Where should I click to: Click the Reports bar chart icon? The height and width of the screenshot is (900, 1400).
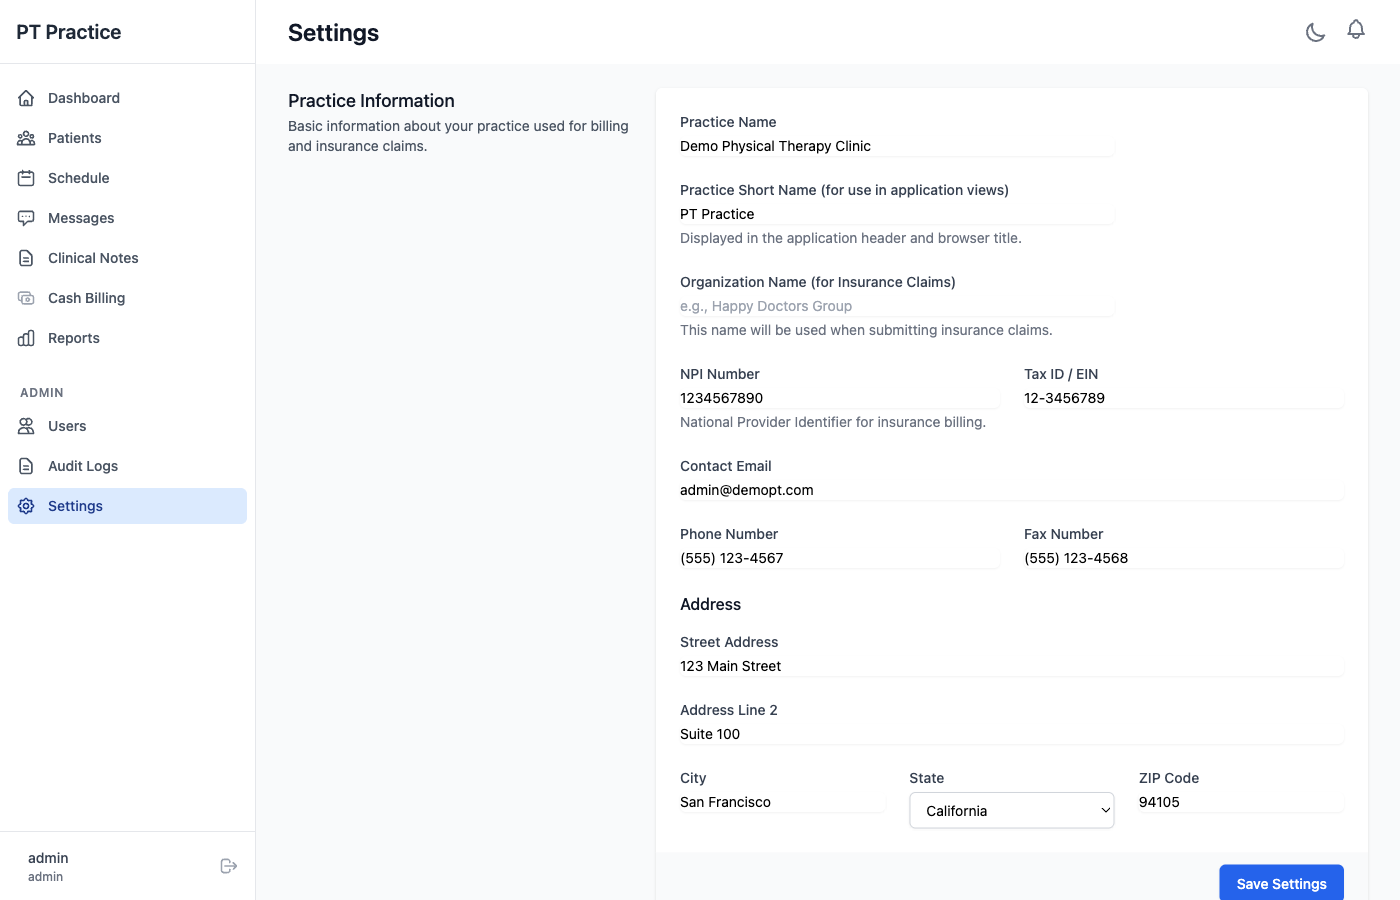(x=26, y=338)
